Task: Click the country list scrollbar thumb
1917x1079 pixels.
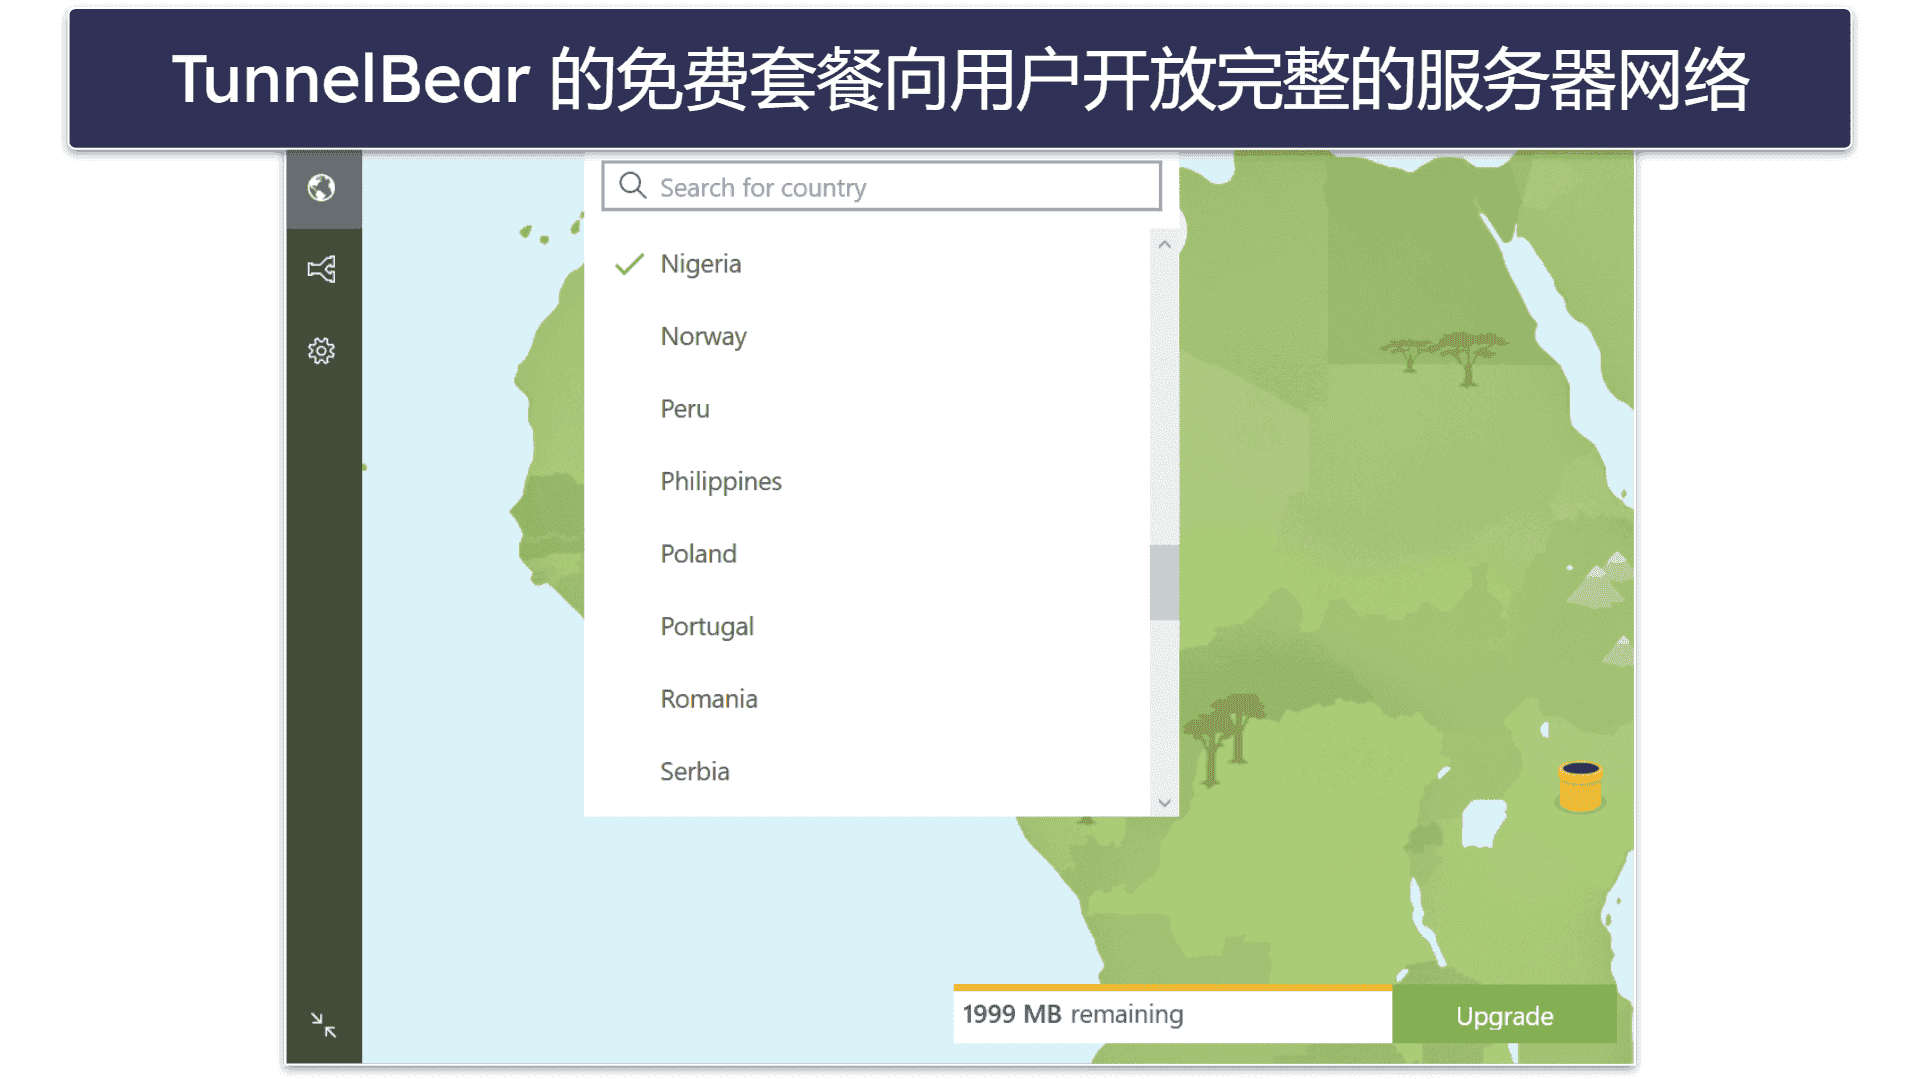Action: click(x=1164, y=582)
